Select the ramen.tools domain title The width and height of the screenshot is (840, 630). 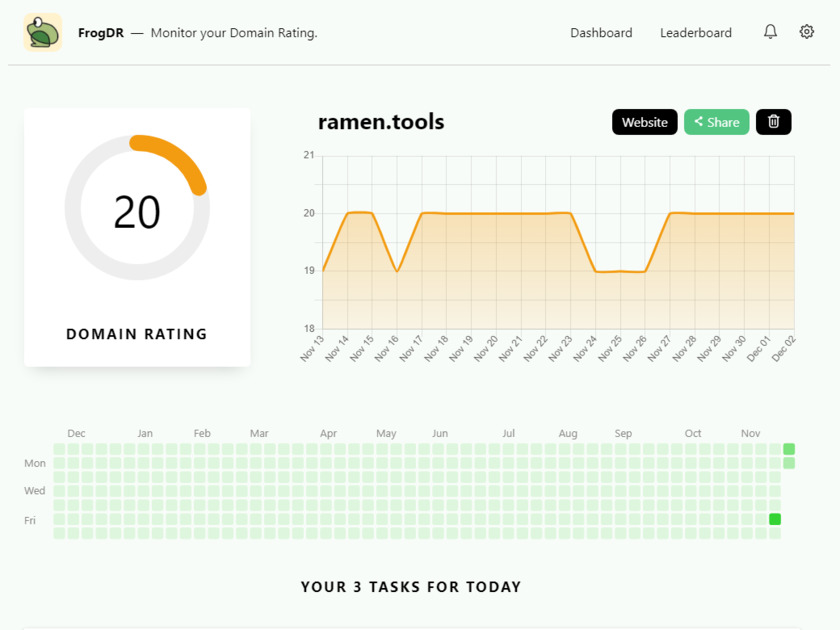point(381,122)
